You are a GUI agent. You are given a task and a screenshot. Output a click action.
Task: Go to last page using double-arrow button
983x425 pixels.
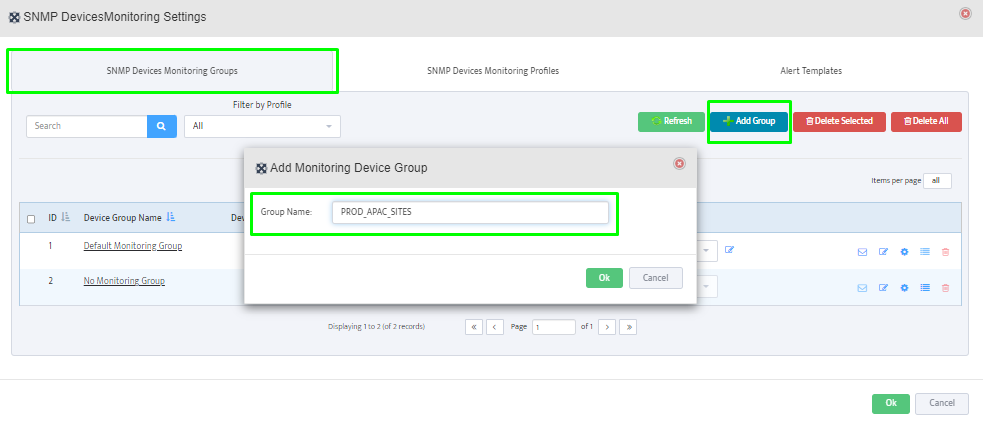[628, 327]
